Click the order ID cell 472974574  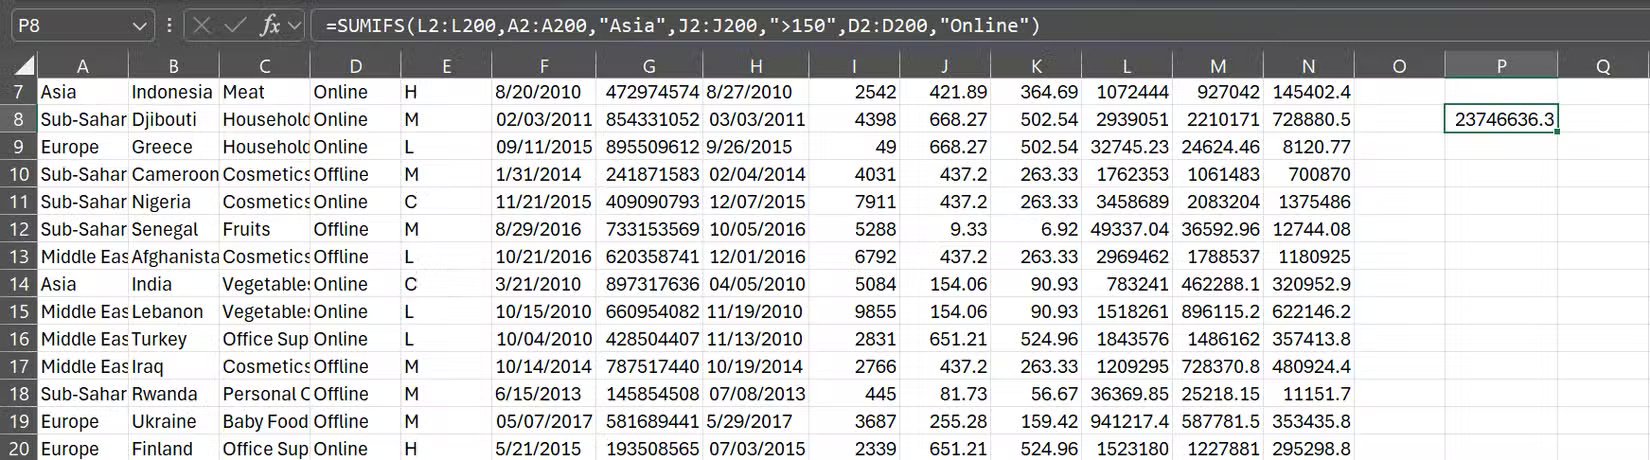[649, 92]
